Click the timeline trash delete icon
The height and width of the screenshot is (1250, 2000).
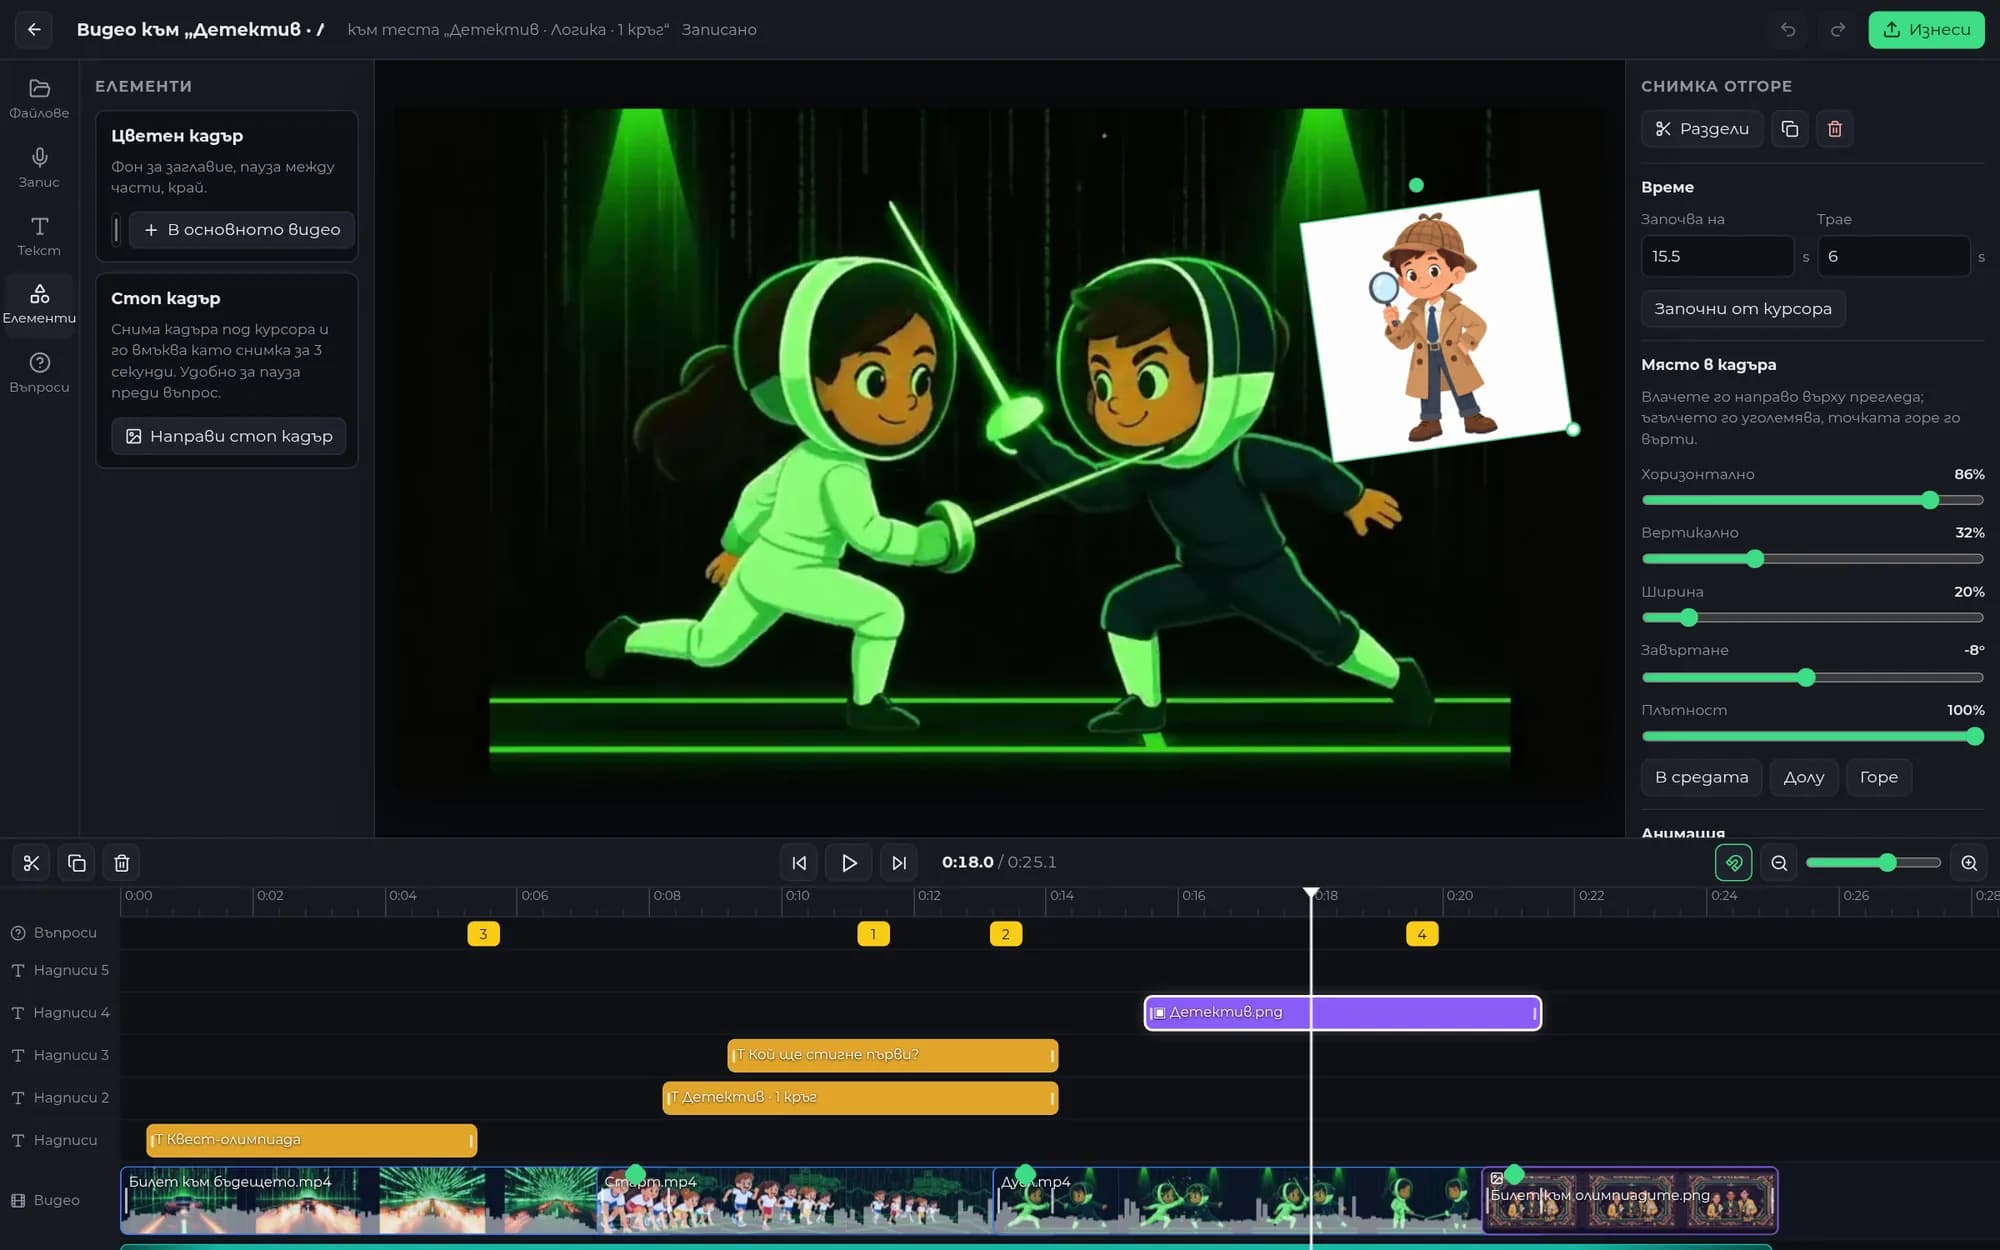(x=122, y=863)
